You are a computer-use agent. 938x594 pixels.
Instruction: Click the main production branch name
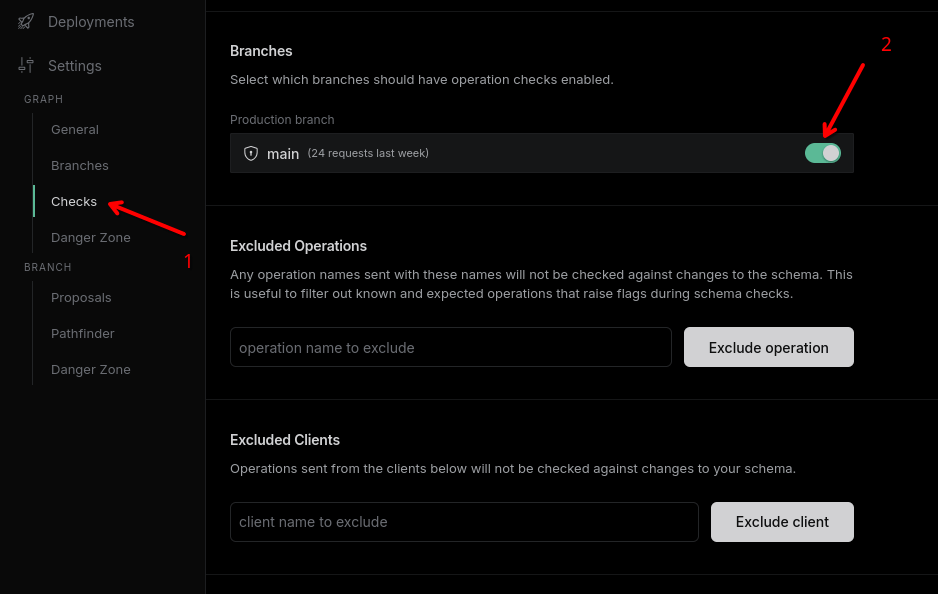pyautogui.click(x=283, y=154)
